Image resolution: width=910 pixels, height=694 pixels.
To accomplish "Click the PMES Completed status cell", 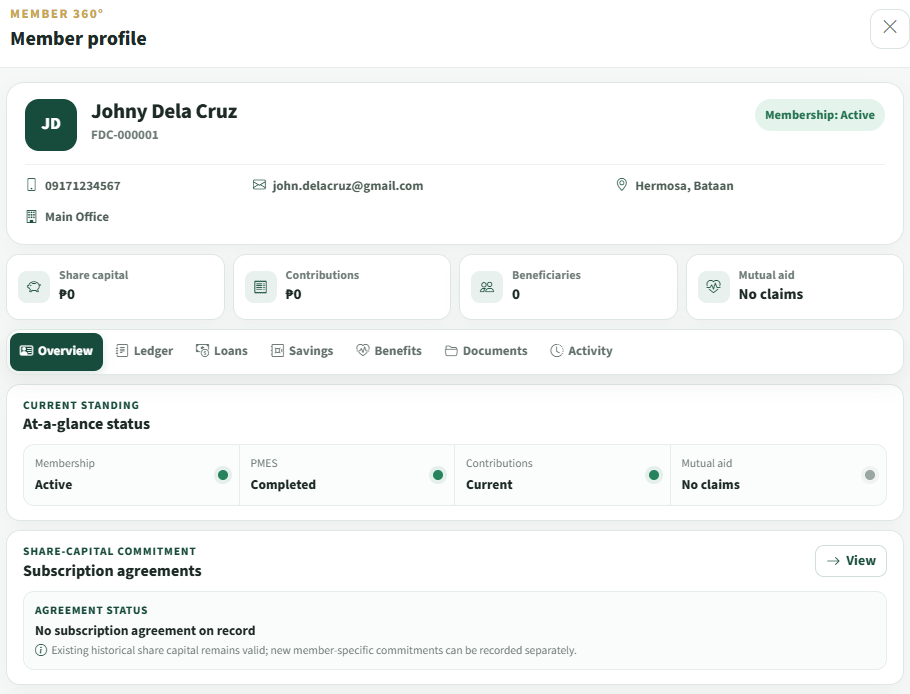I will [346, 475].
